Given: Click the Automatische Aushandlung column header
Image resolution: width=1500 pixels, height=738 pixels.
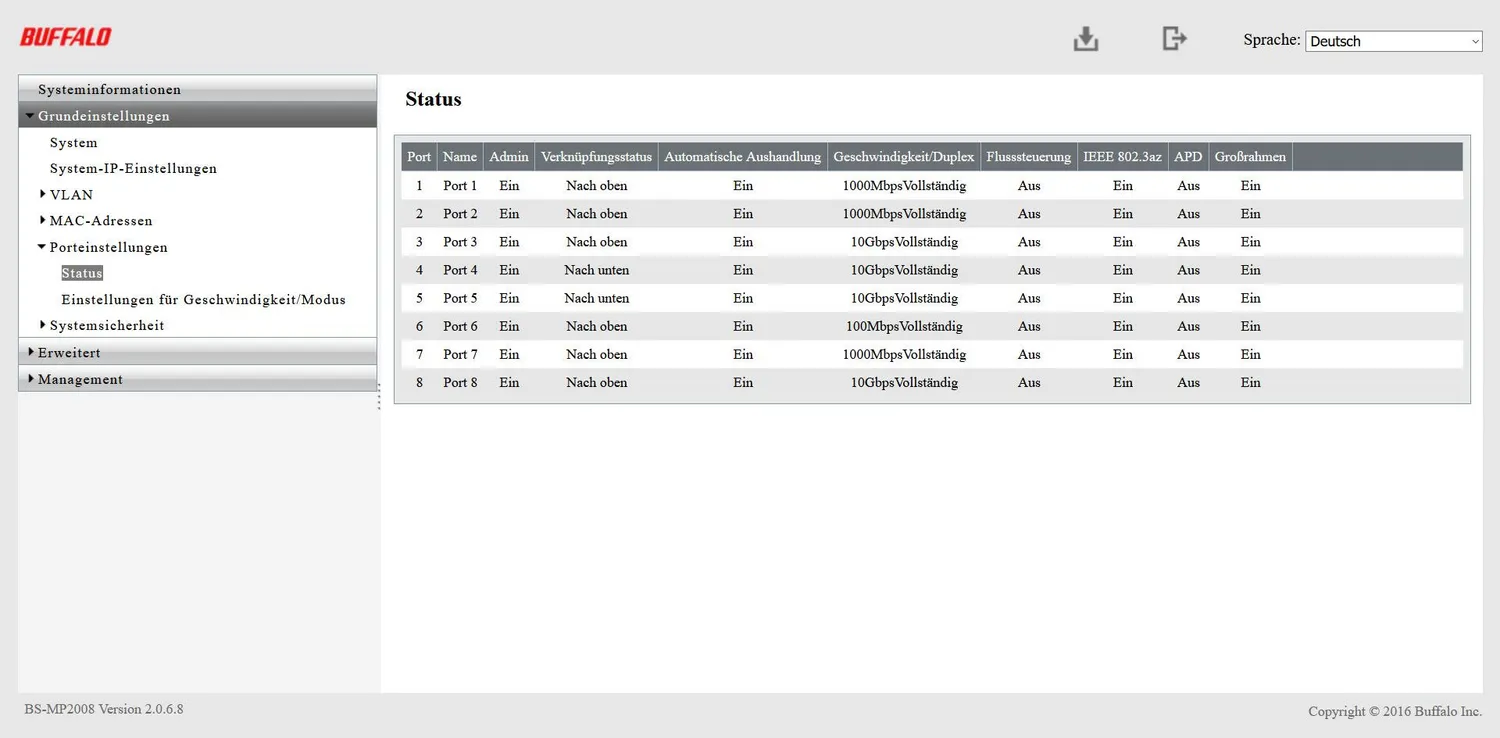Looking at the screenshot, I should point(743,157).
